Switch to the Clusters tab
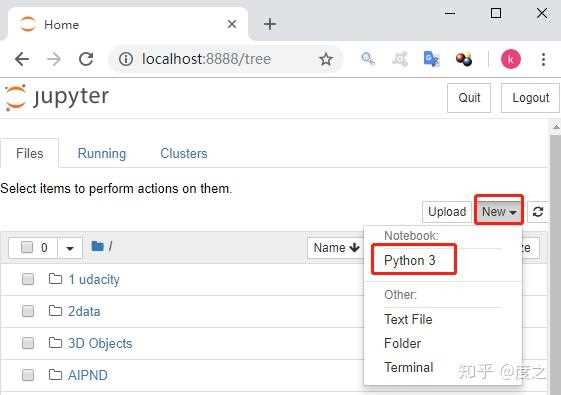Viewport: 561px width, 395px height. (184, 153)
